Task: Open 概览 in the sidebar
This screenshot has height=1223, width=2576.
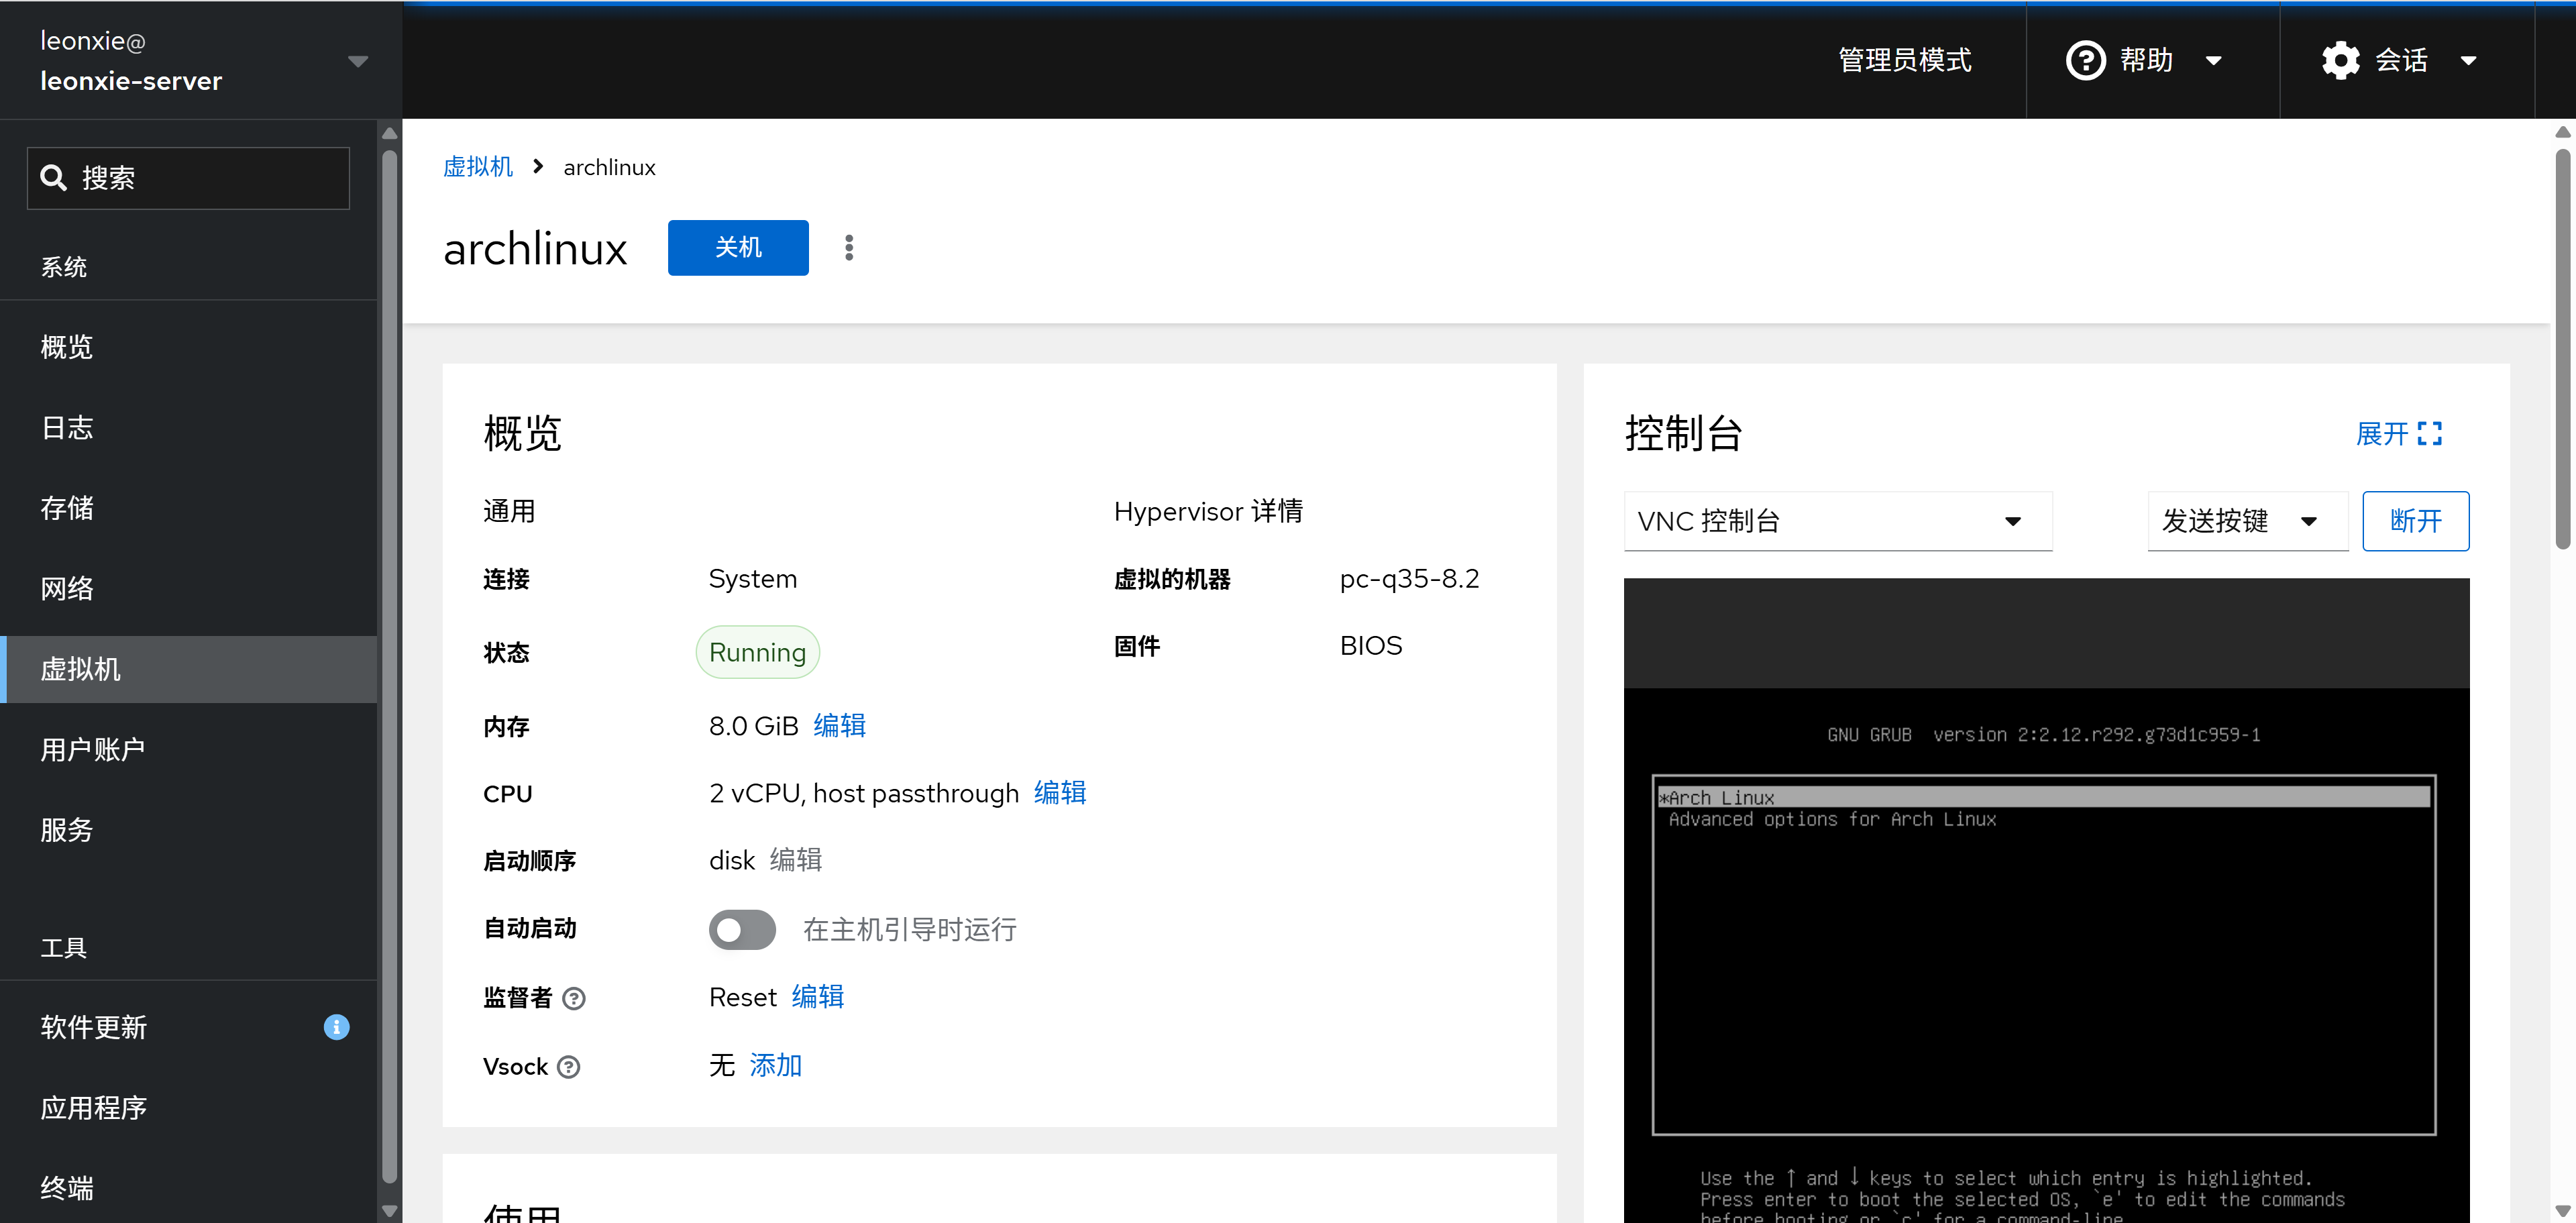Action: (189, 347)
